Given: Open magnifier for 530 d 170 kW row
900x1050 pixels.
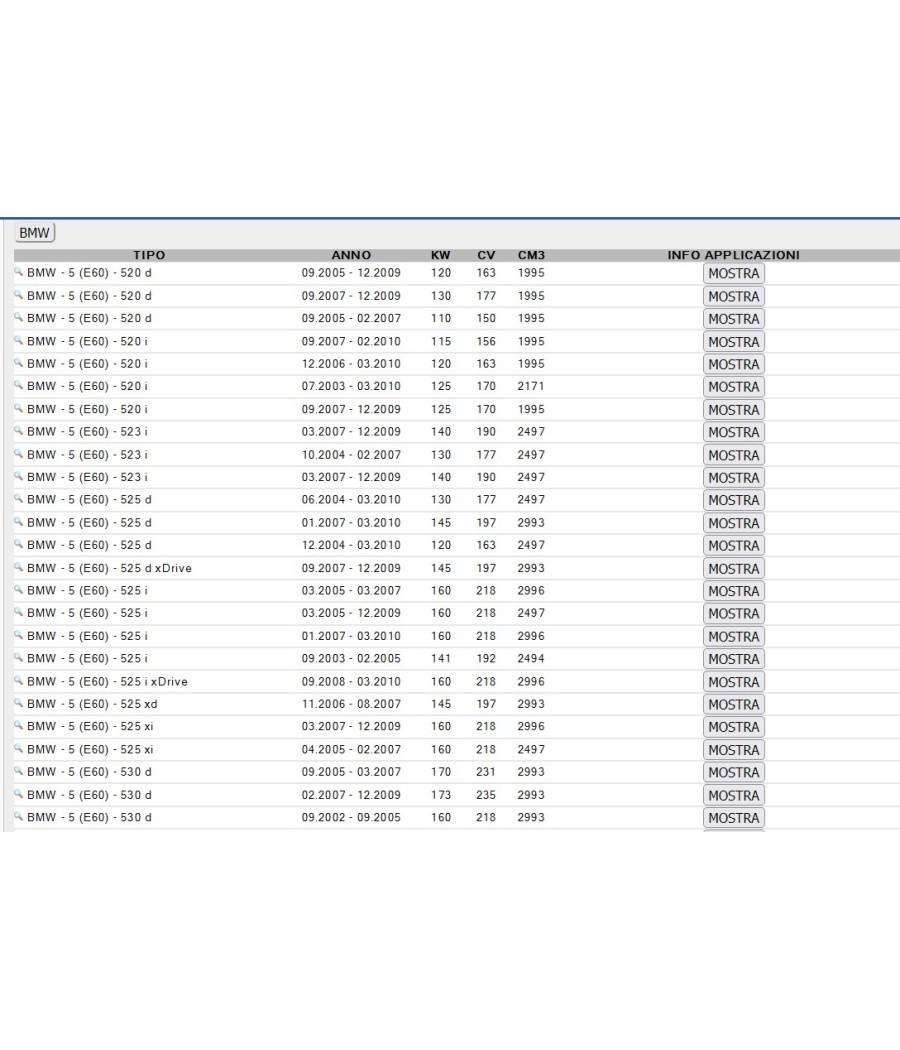Looking at the screenshot, I should pyautogui.click(x=19, y=771).
